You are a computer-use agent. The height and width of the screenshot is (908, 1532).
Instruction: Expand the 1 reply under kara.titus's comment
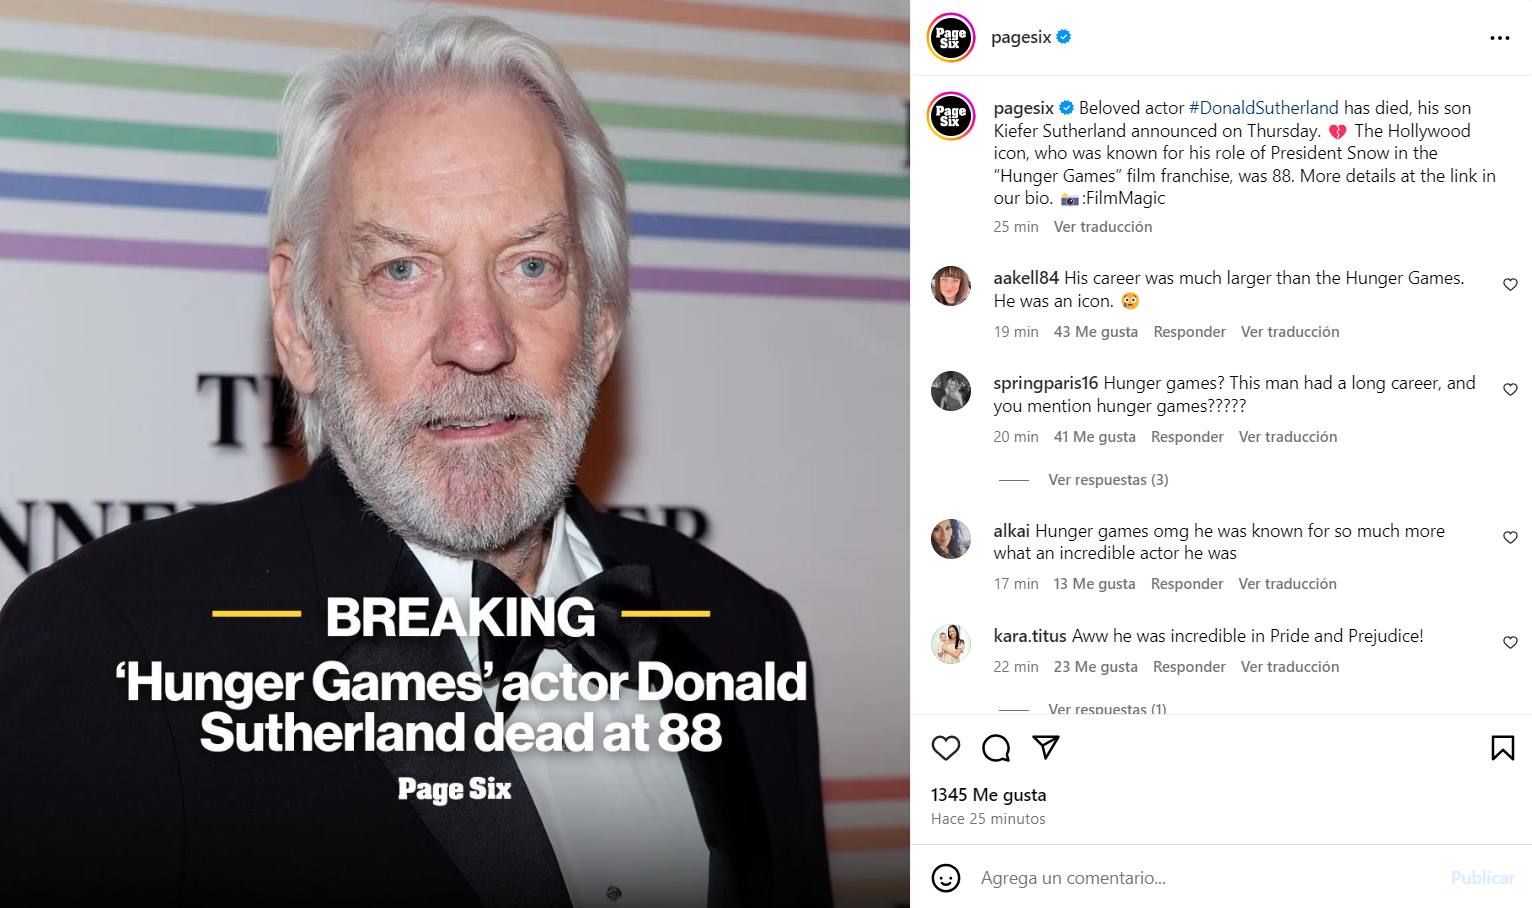coord(1107,708)
